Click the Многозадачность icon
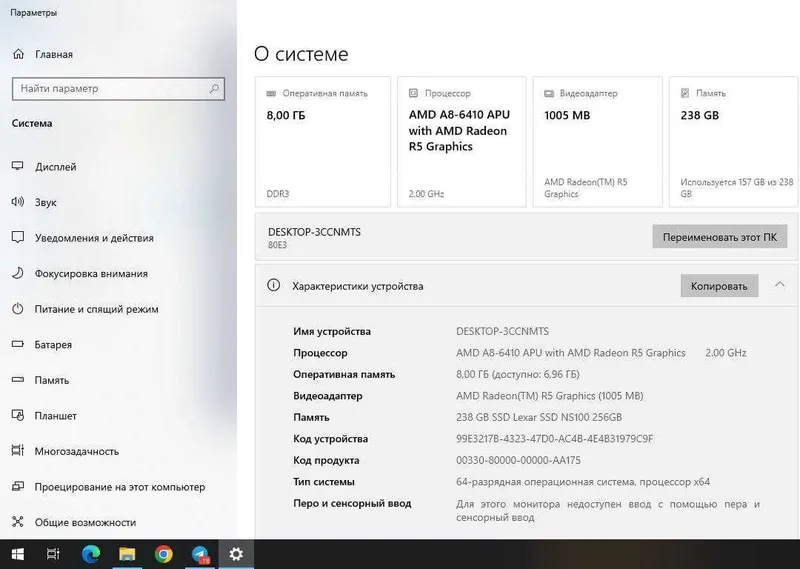Viewport: 800px width, 569px height. 18,451
